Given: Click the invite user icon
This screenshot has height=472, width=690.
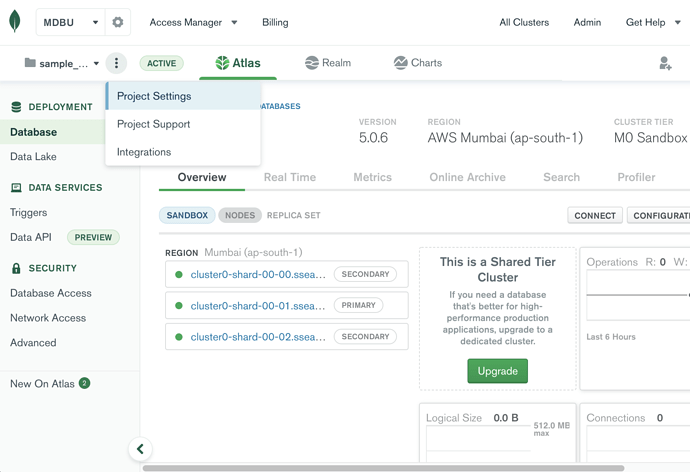Looking at the screenshot, I should coord(665,63).
